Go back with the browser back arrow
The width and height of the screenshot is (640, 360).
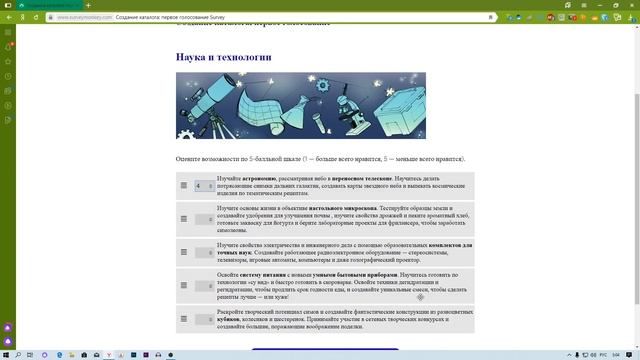coord(9,18)
